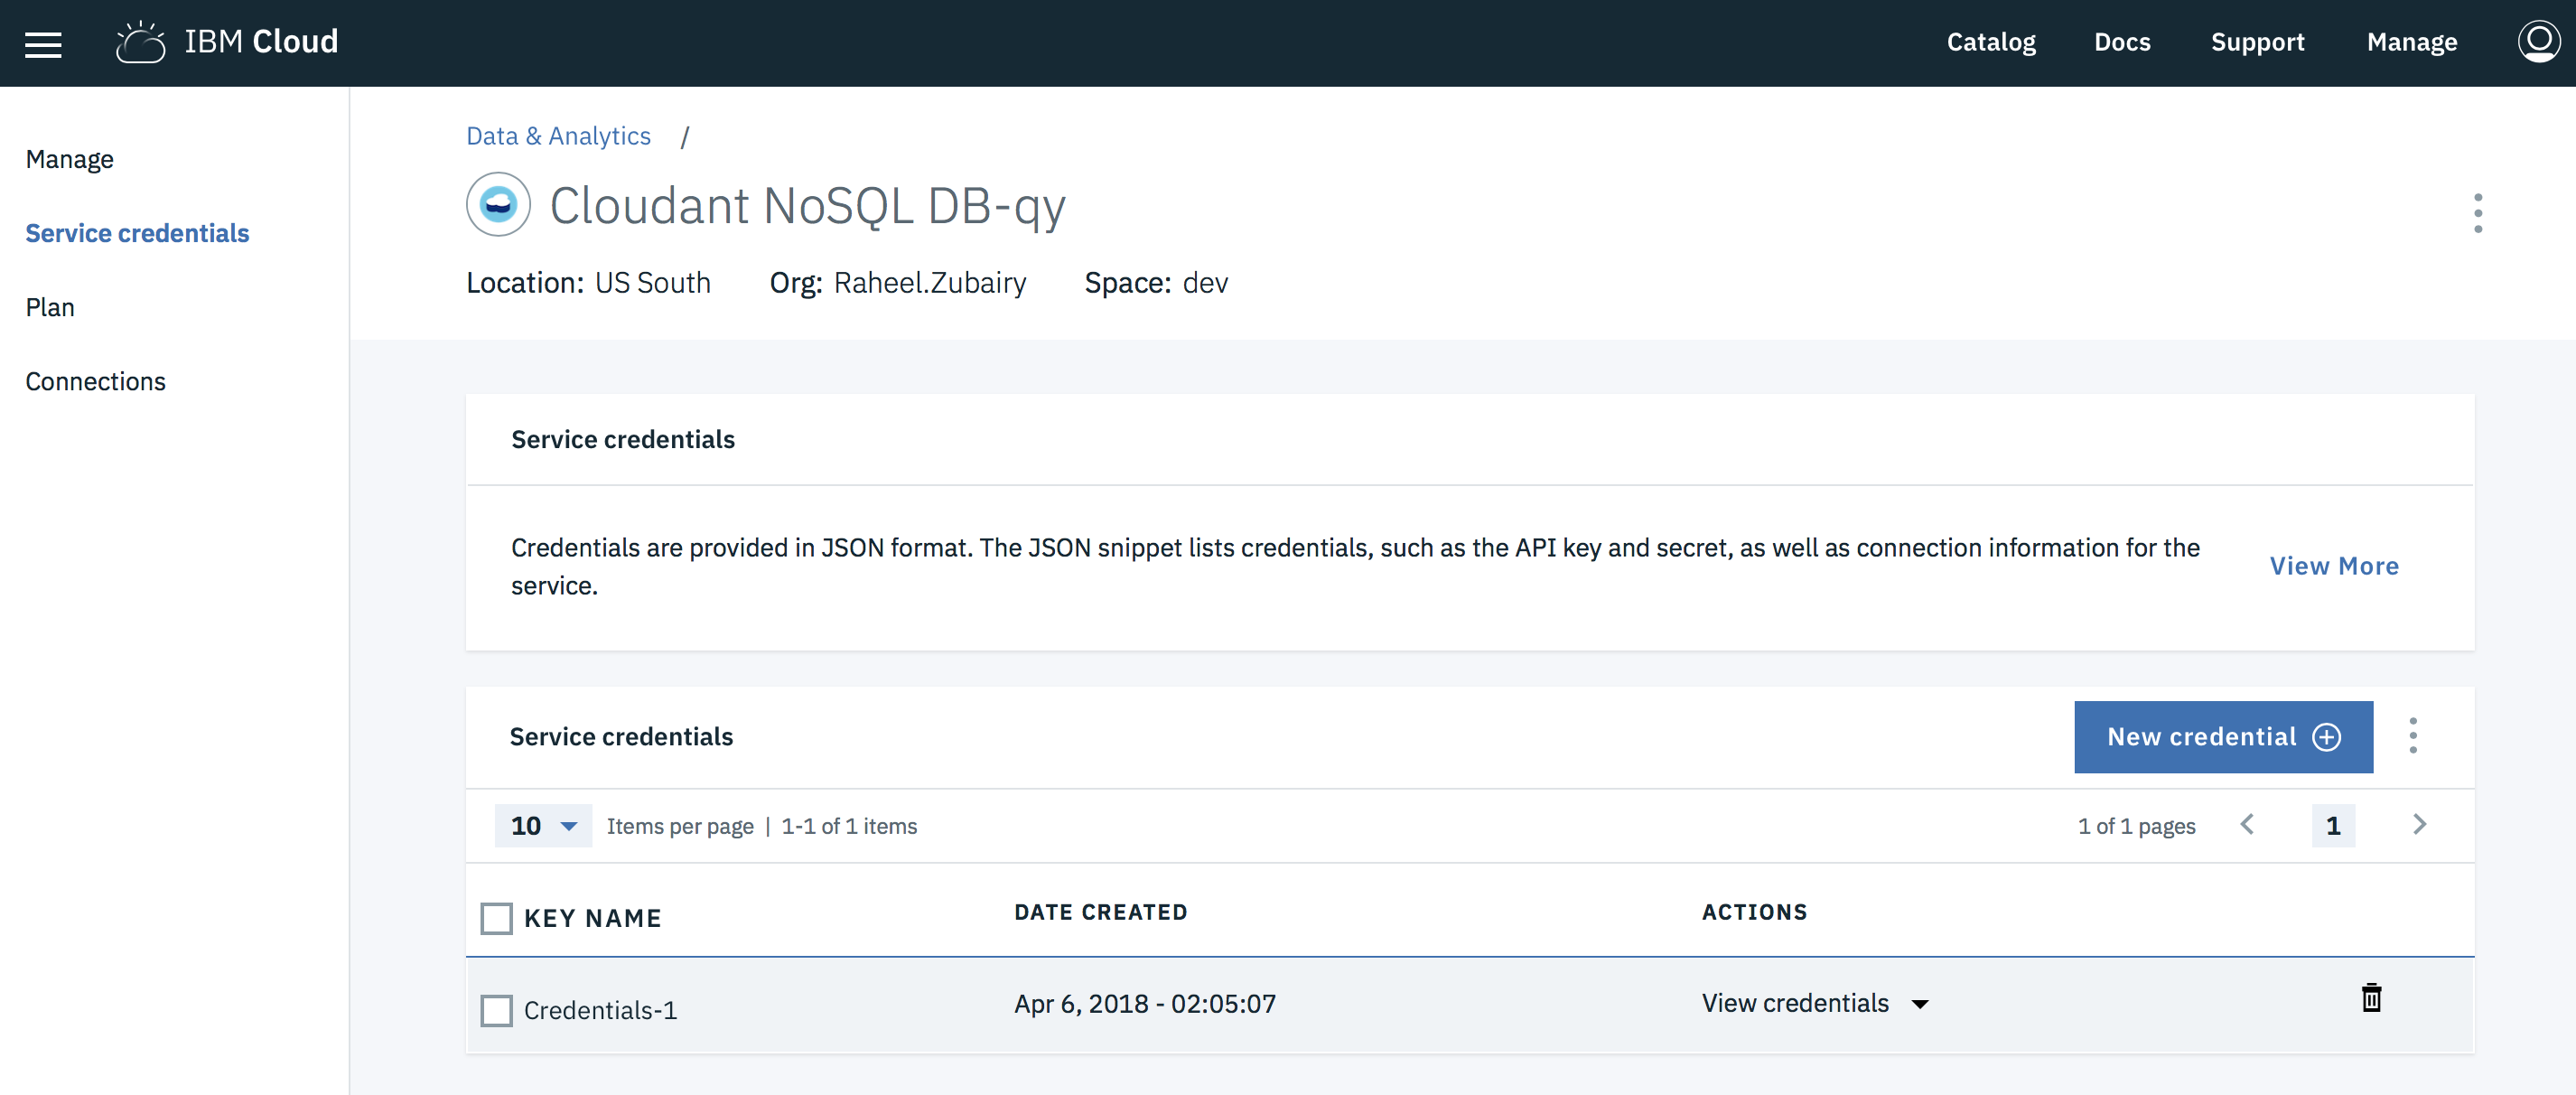
Task: Click the Cloudant service icon next to title
Action: 498,205
